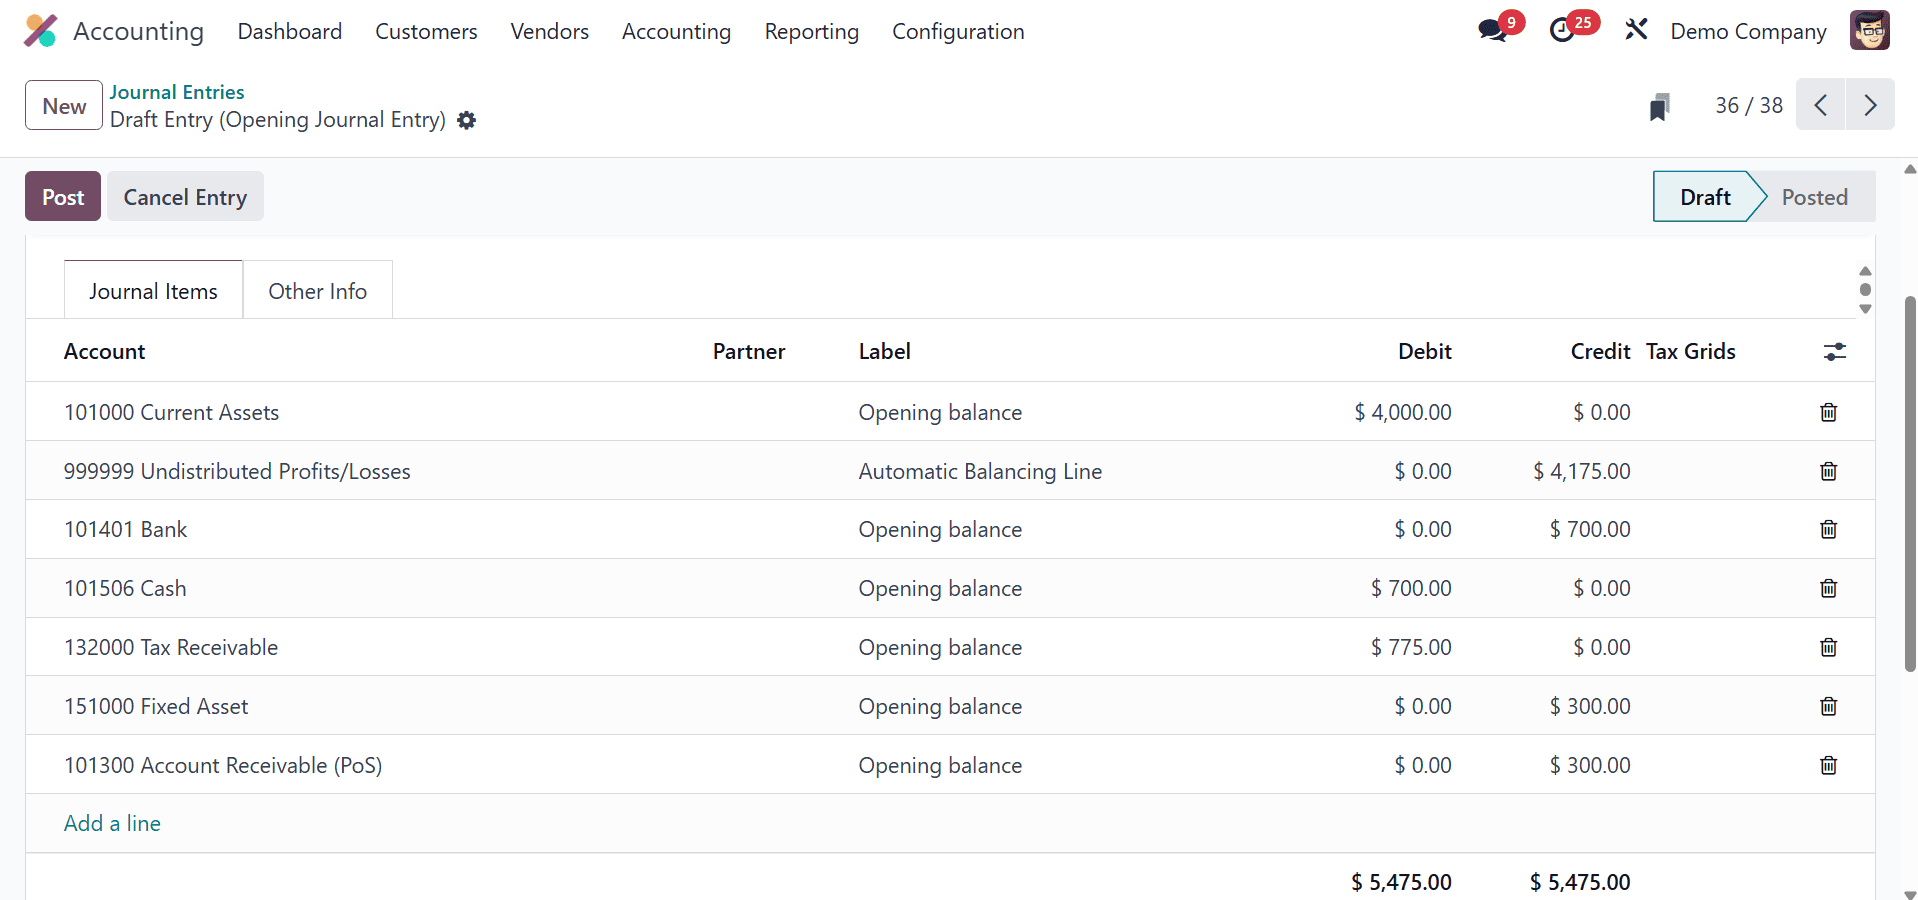The height and width of the screenshot is (900, 1918).
Task: Select the 101401 Bank account cell
Action: (x=125, y=529)
